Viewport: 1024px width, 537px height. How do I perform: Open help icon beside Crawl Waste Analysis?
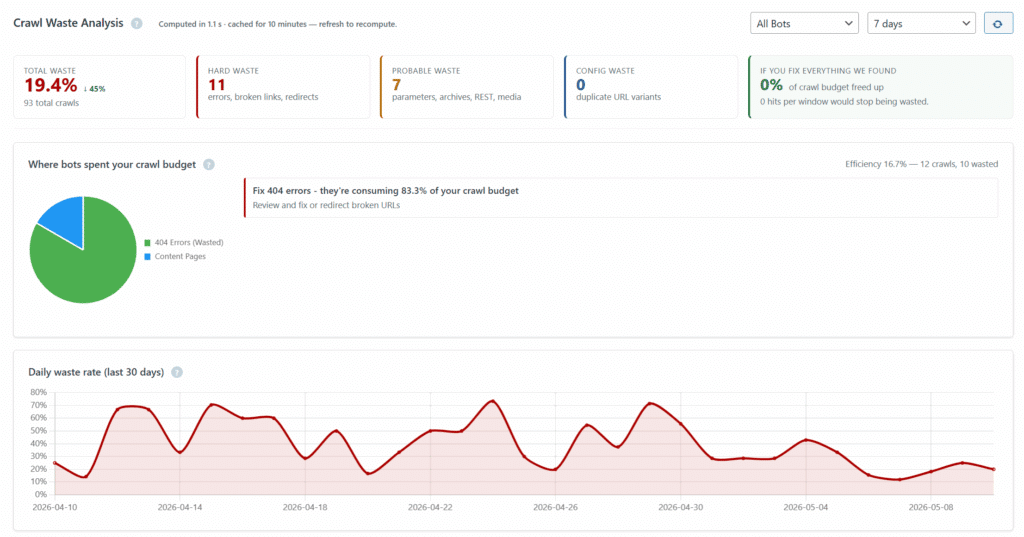pos(136,24)
